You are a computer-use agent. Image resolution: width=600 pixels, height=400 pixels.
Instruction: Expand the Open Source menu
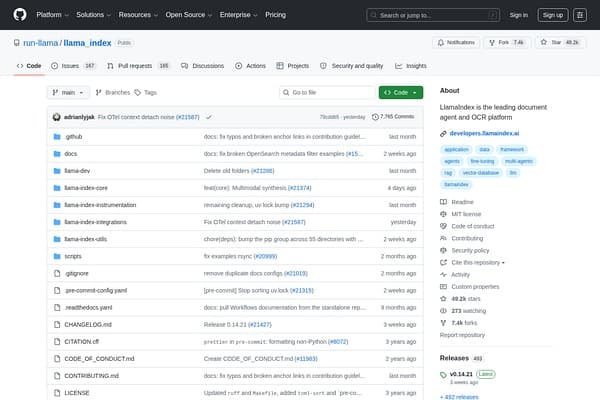[189, 15]
